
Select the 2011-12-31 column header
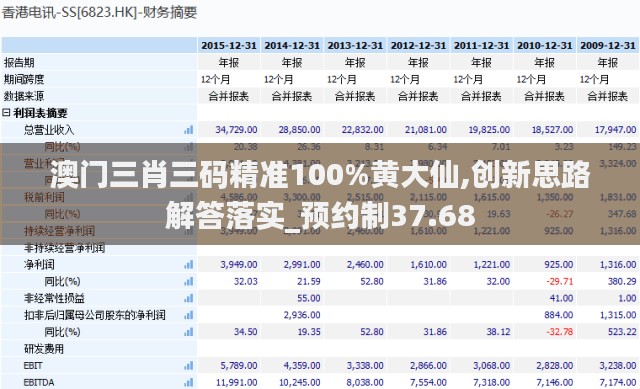tap(482, 45)
